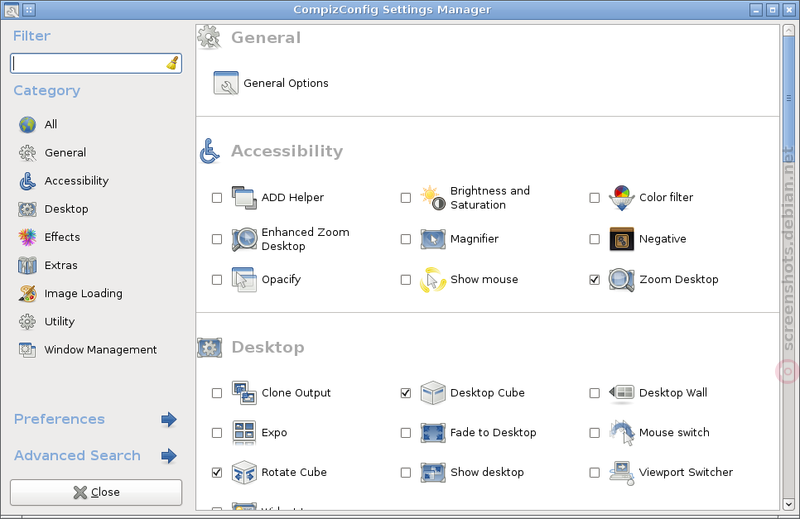Screen dimensions: 800x519
Task: Open the Rotate Cube plugin icon
Action: click(x=244, y=472)
